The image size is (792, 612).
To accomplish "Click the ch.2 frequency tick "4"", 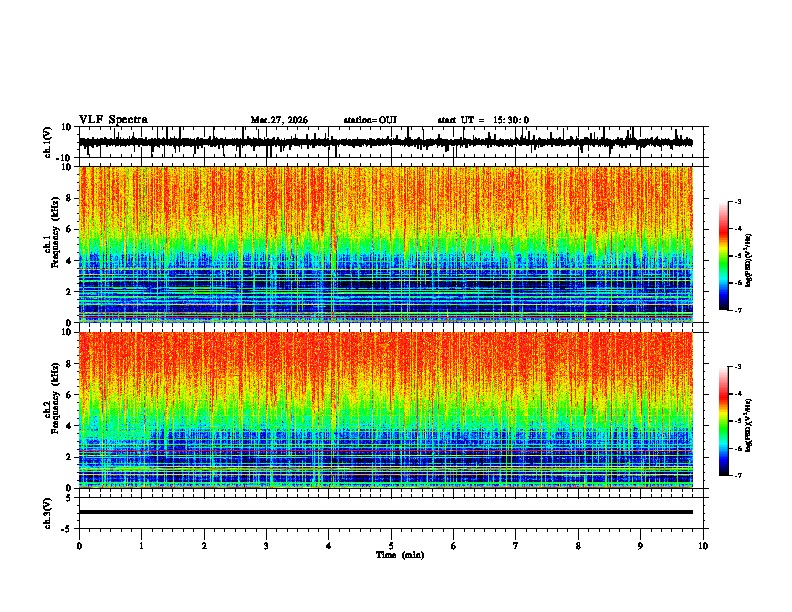I will coord(69,426).
